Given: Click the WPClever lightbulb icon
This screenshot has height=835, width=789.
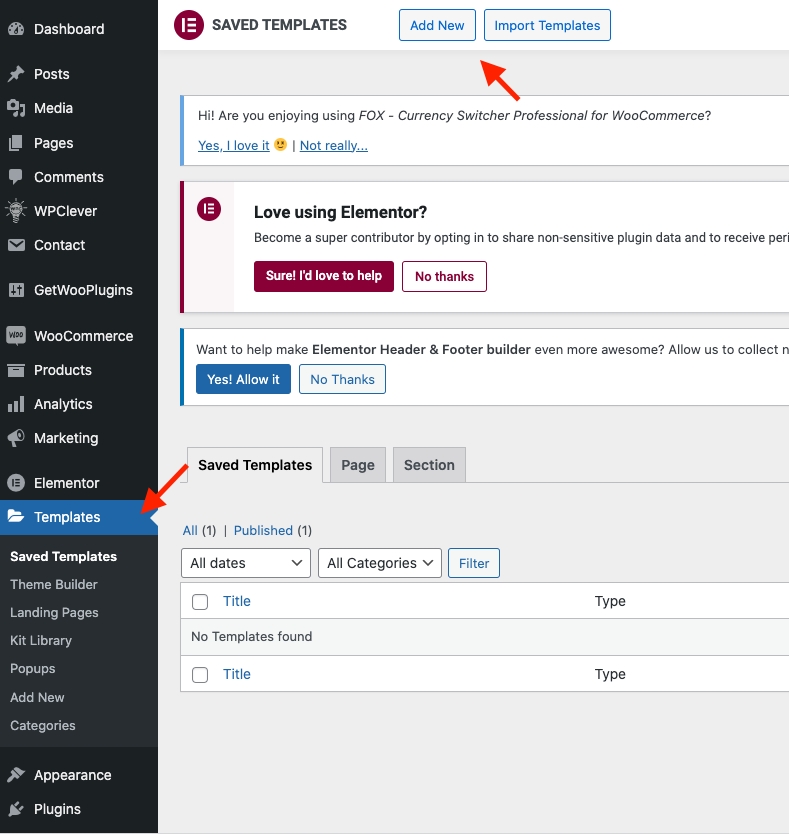Looking at the screenshot, I should click(16, 211).
